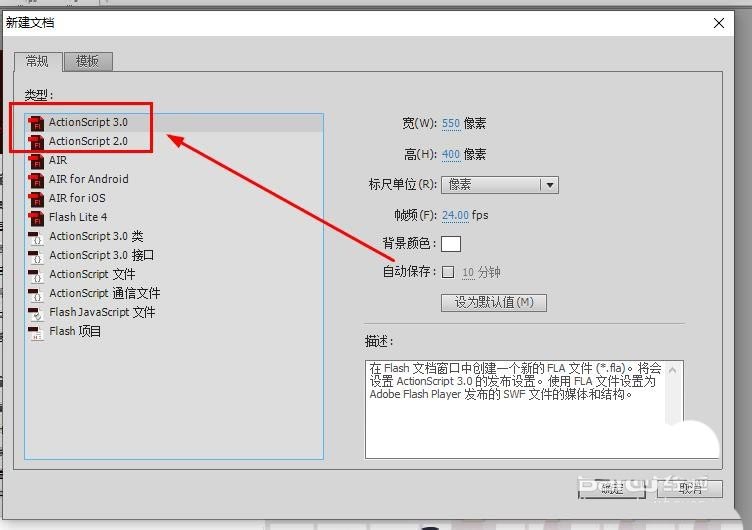
Task: Click the AIR for iOS icon
Action: tap(36, 199)
